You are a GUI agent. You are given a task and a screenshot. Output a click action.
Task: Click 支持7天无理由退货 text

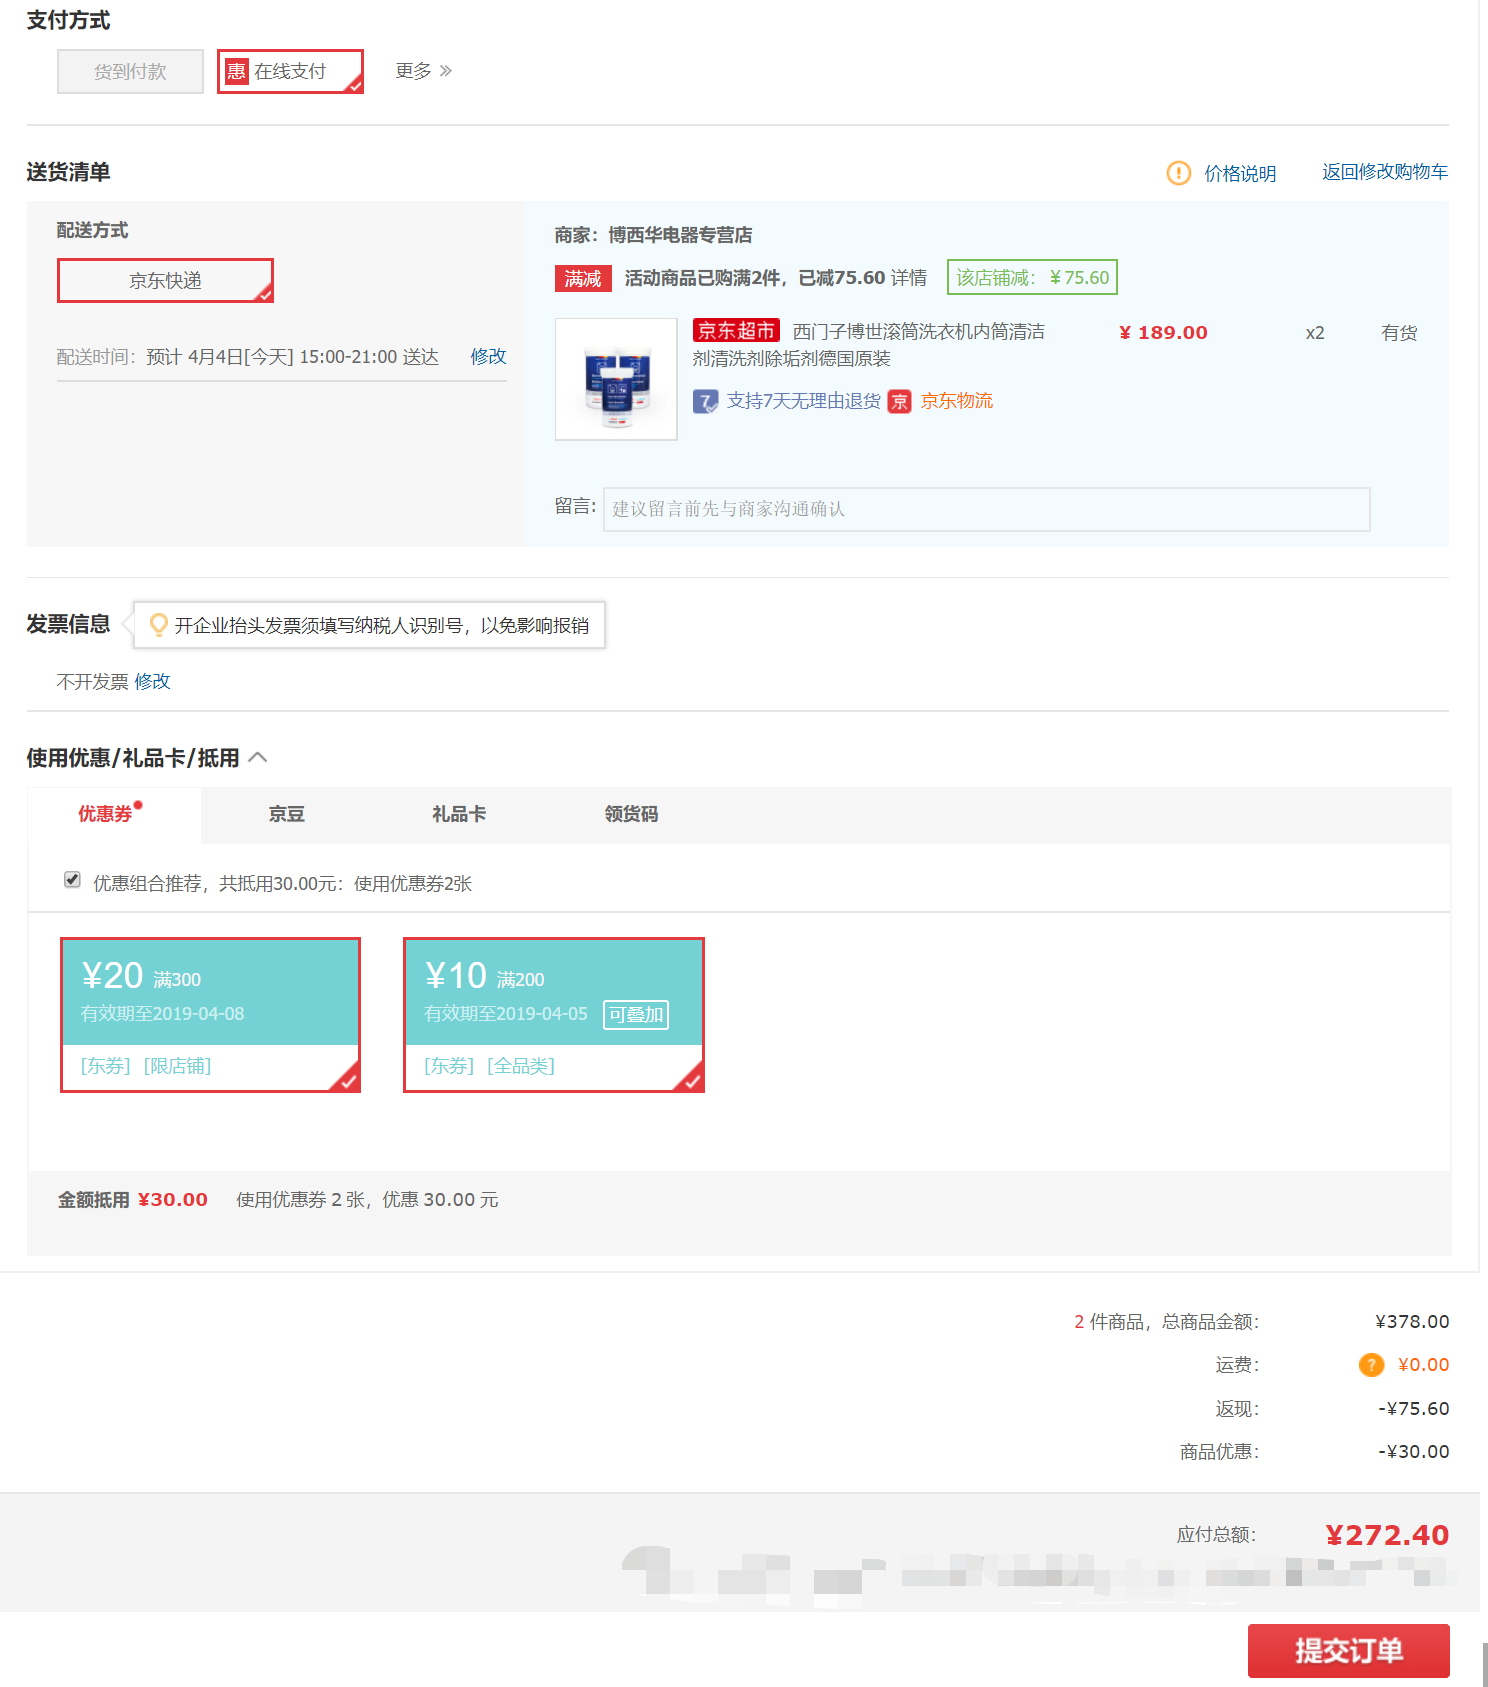pyautogui.click(x=804, y=401)
